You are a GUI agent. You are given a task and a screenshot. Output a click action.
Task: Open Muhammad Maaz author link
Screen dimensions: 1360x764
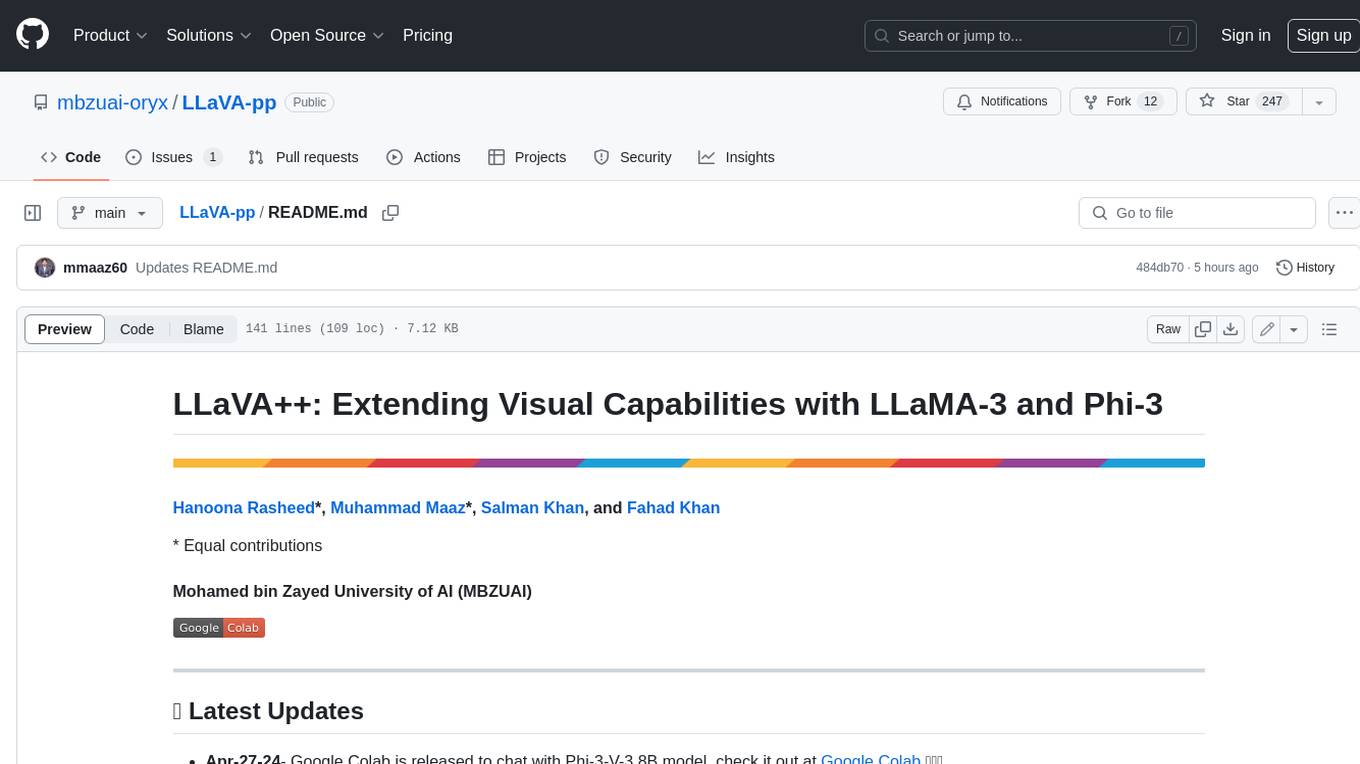click(398, 508)
